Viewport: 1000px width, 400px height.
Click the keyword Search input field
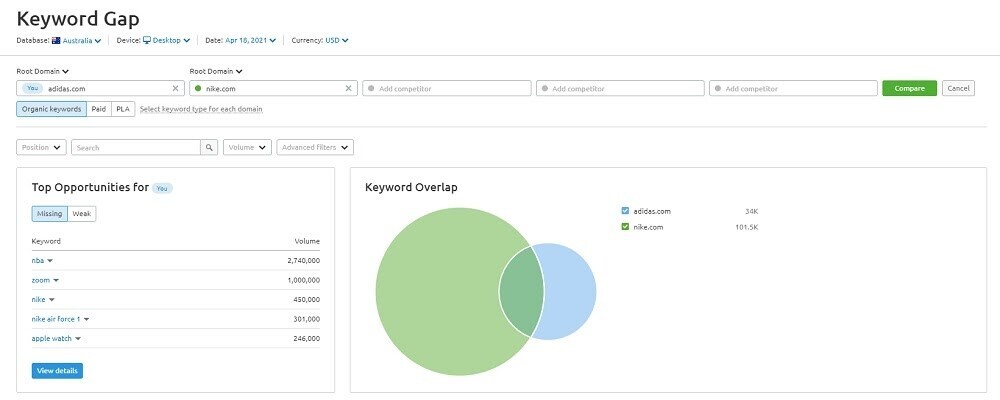136,147
